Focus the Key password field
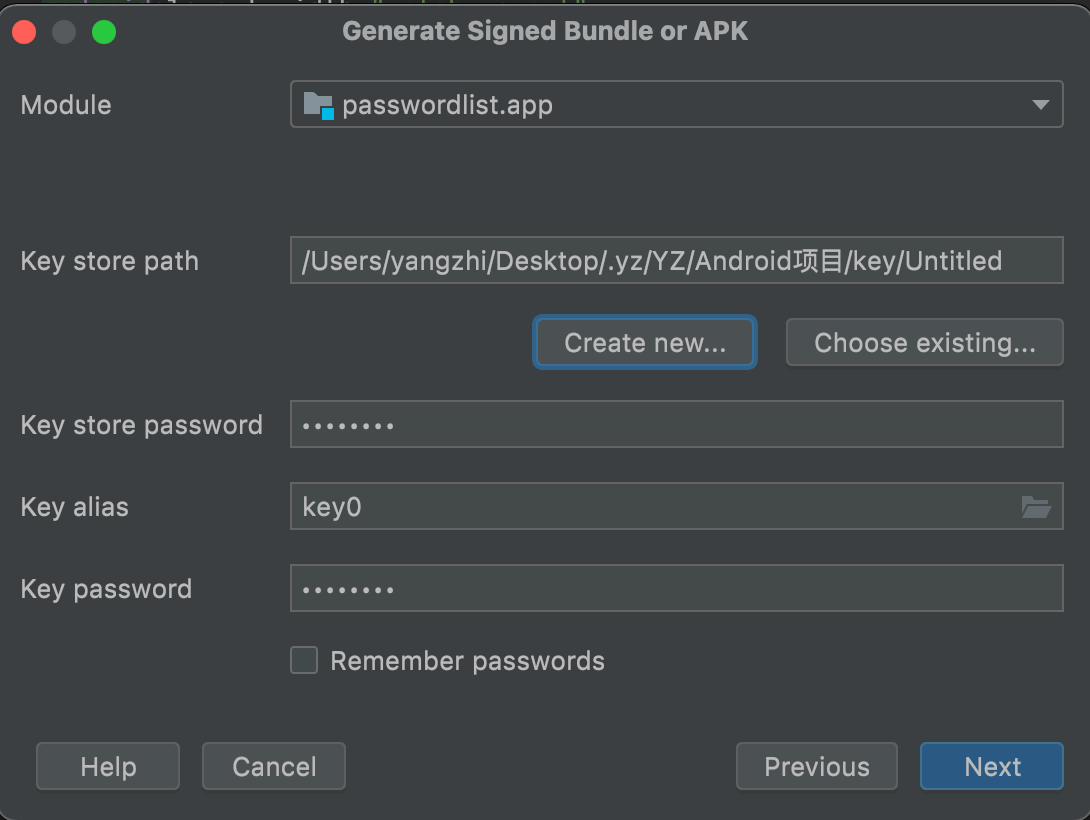 [676, 589]
